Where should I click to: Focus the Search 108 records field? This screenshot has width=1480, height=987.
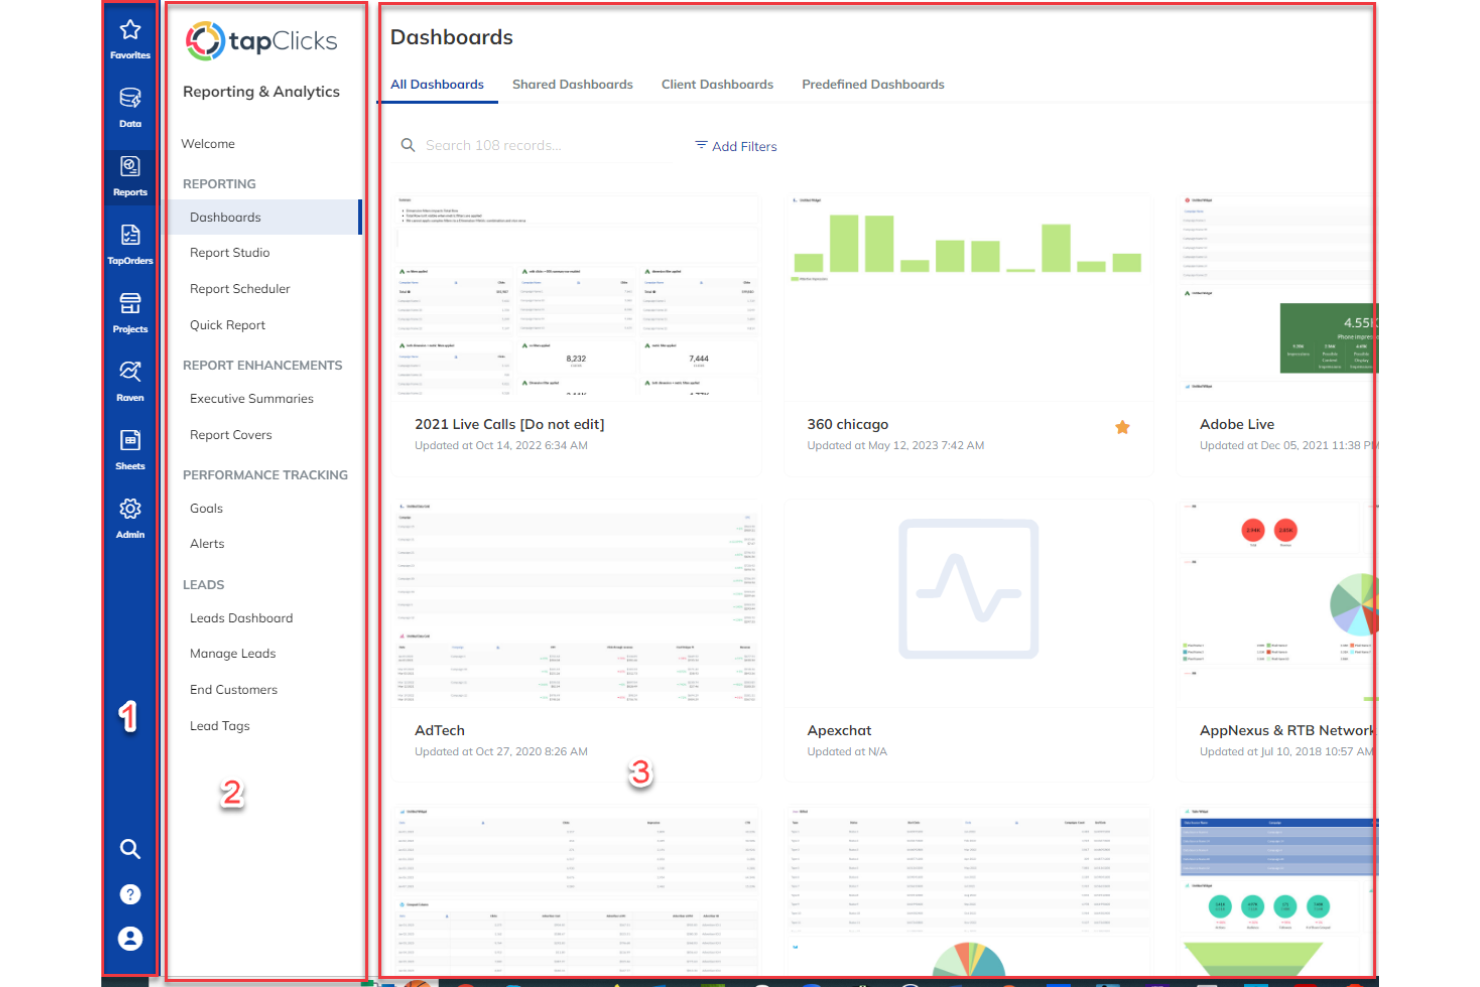535,146
